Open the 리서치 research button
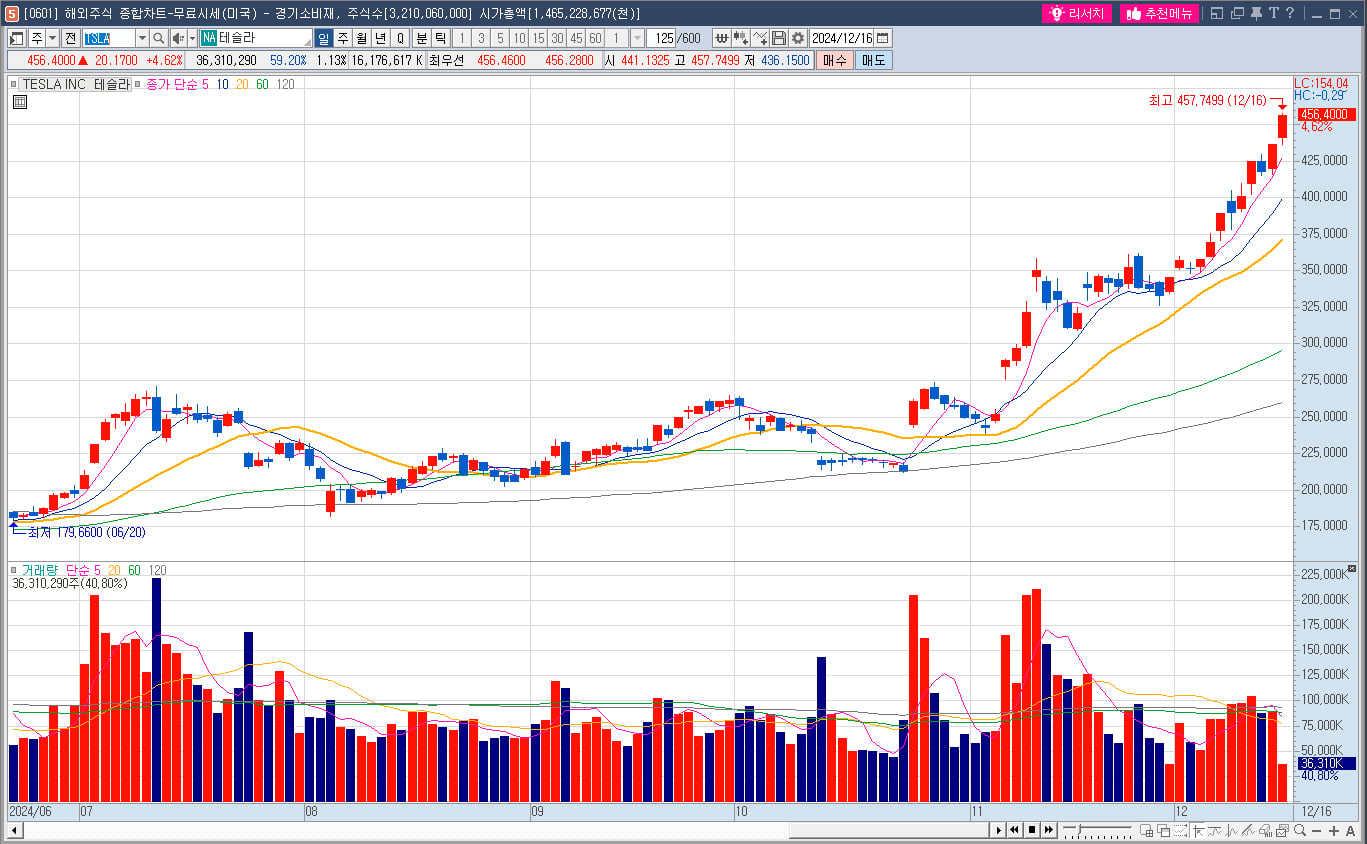The image size is (1367, 844). (1077, 13)
